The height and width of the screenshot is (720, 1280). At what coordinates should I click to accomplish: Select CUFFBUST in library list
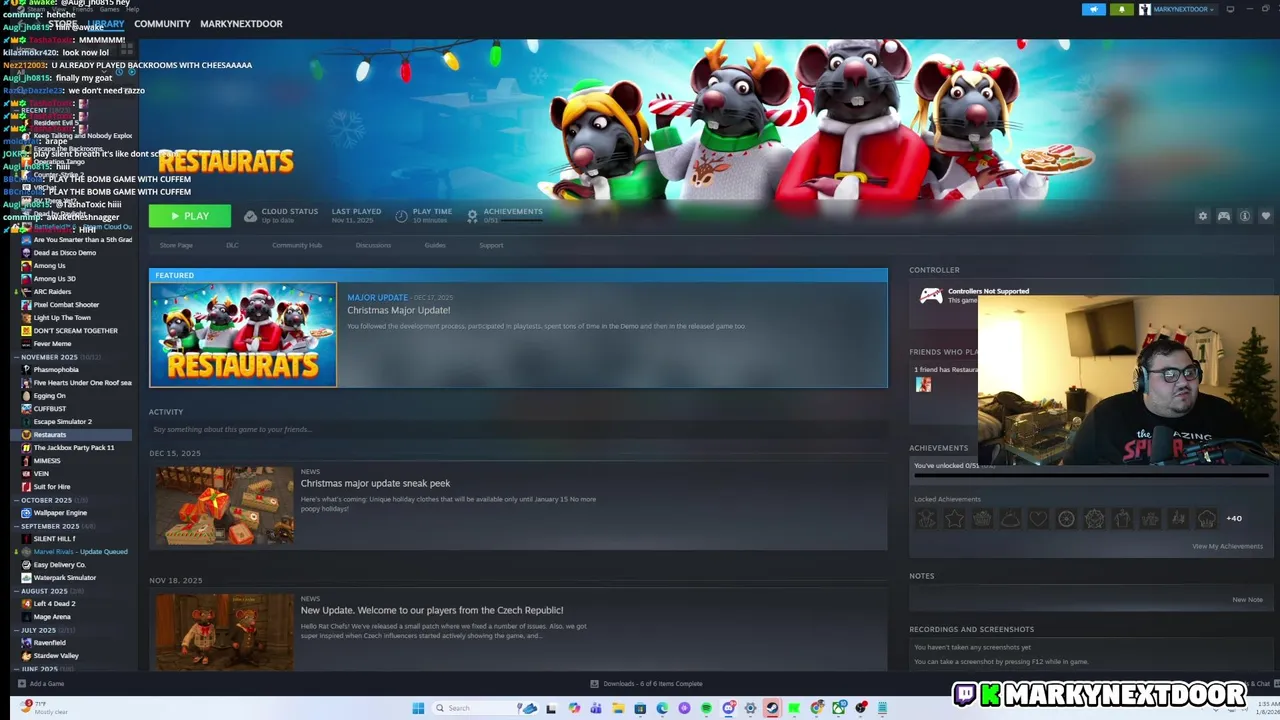(50, 409)
